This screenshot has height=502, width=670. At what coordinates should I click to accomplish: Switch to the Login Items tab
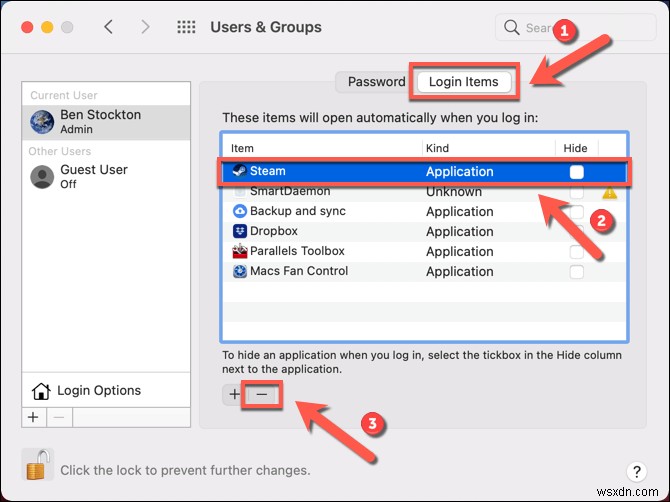click(464, 82)
